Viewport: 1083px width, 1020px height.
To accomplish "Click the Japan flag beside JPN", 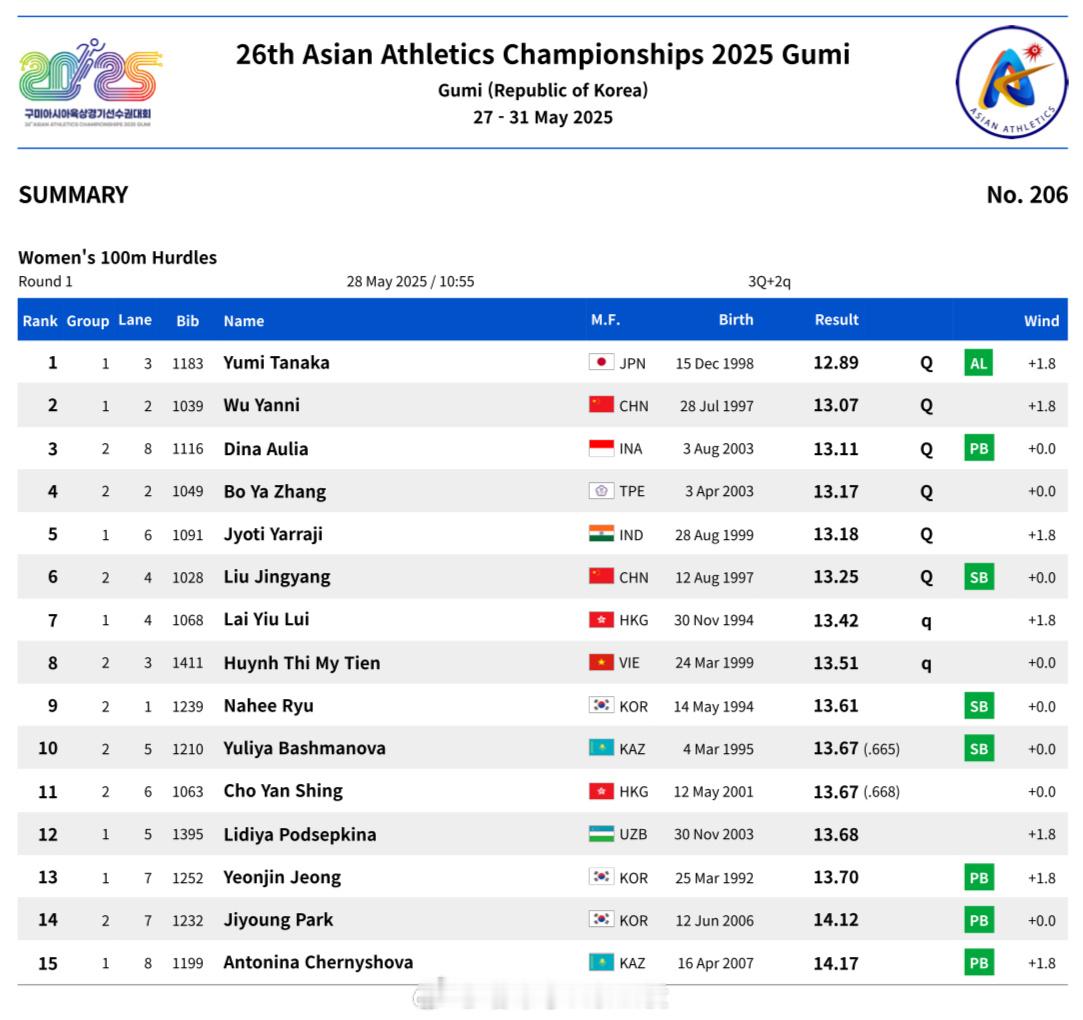I will (x=601, y=362).
